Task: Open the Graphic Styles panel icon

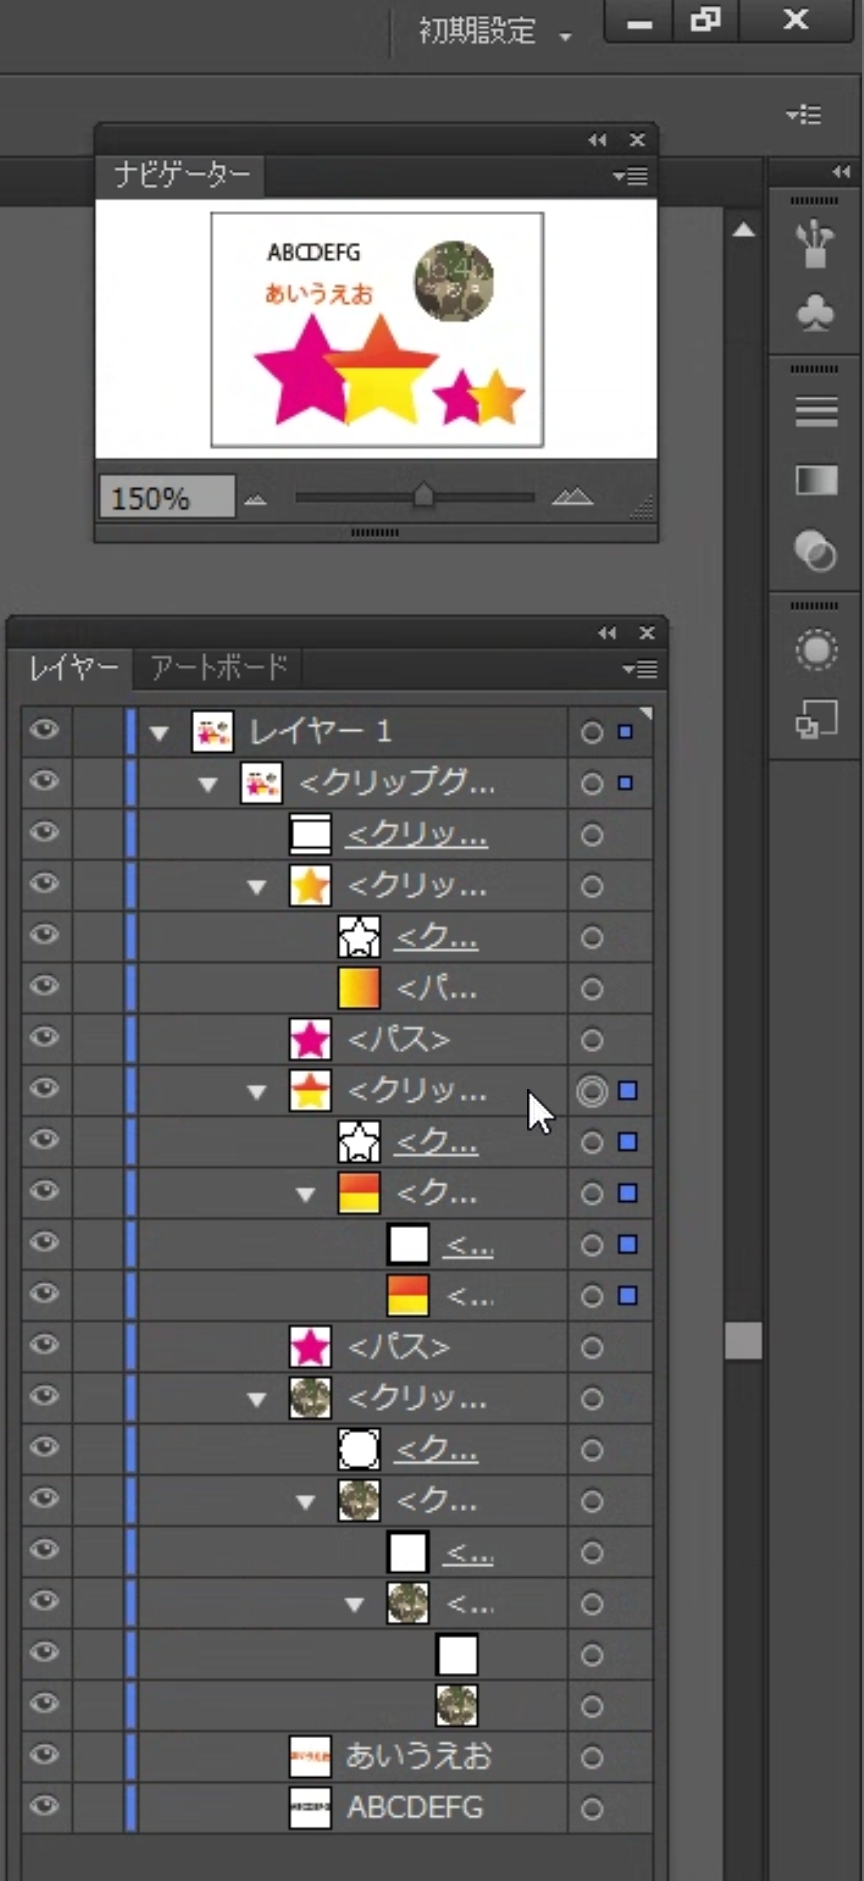Action: coord(816,719)
